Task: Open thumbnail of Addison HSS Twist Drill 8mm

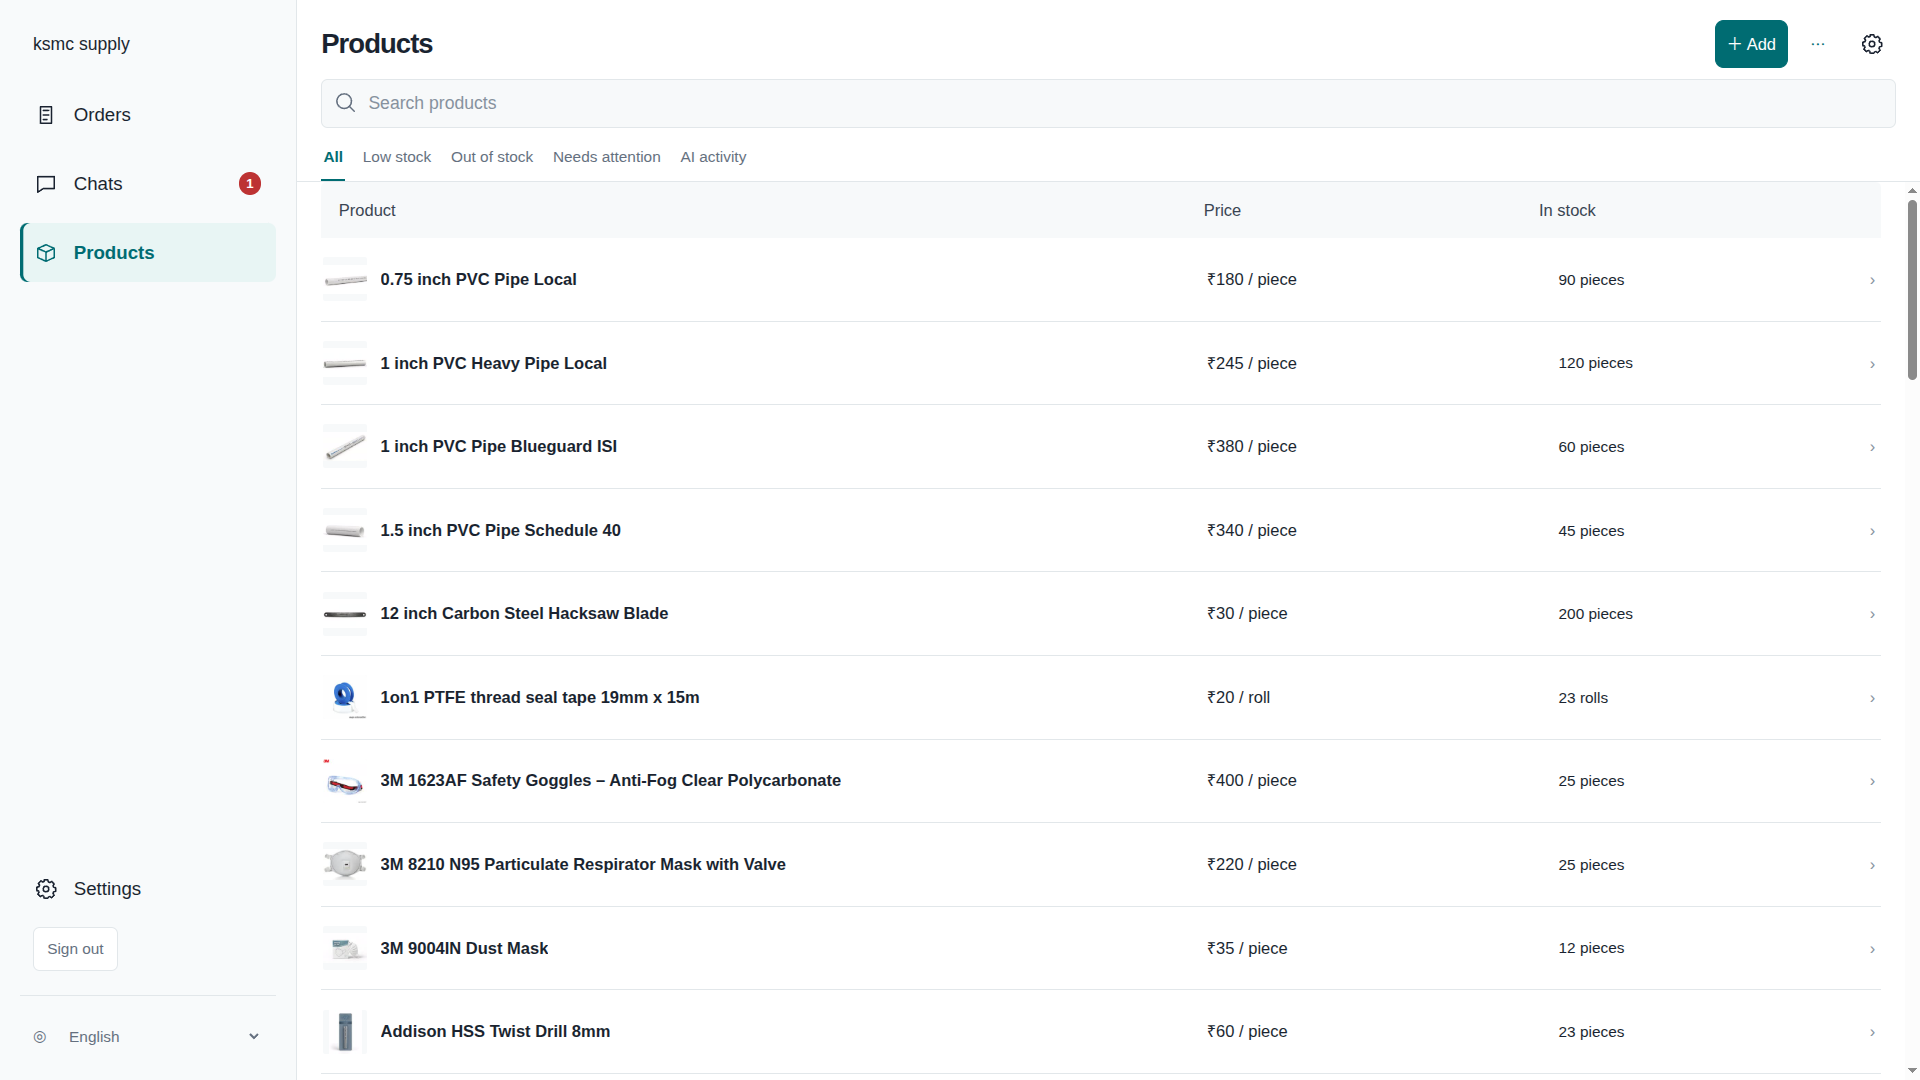Action: click(345, 1032)
